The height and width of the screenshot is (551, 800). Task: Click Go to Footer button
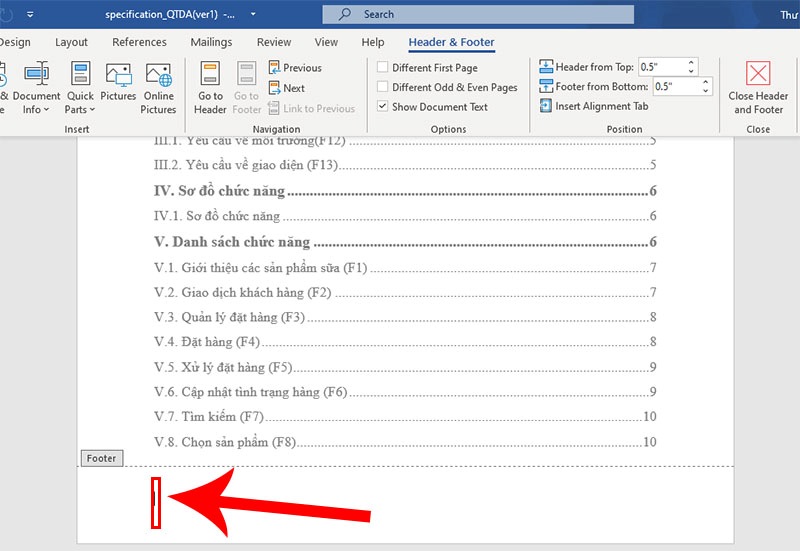246,88
